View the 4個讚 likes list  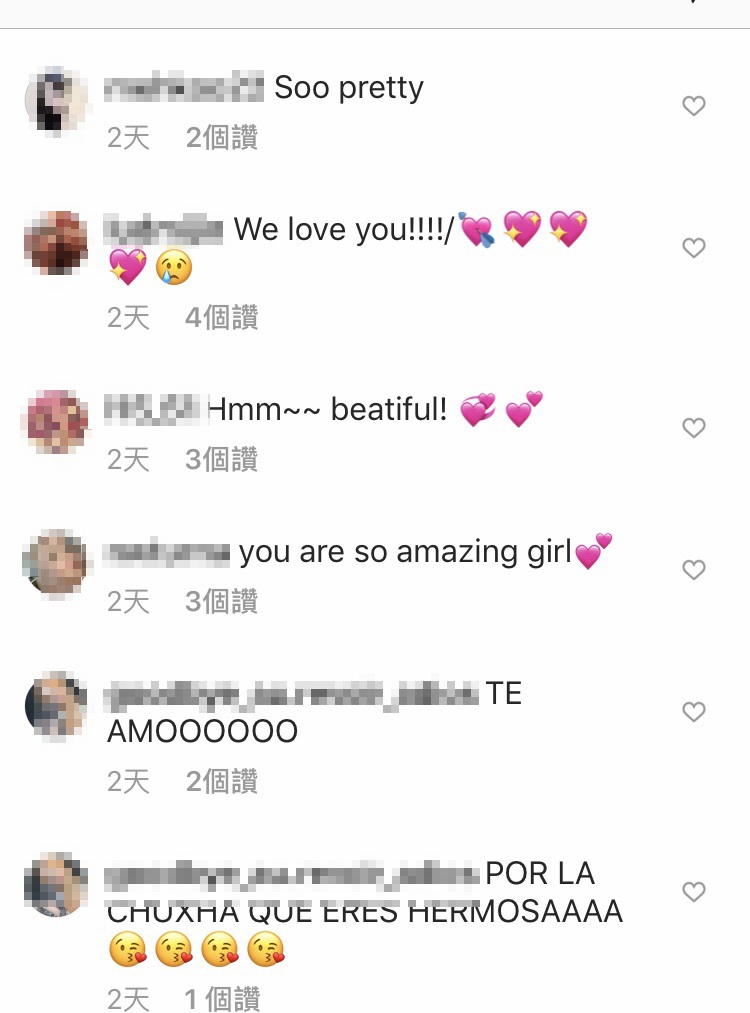click(x=222, y=318)
